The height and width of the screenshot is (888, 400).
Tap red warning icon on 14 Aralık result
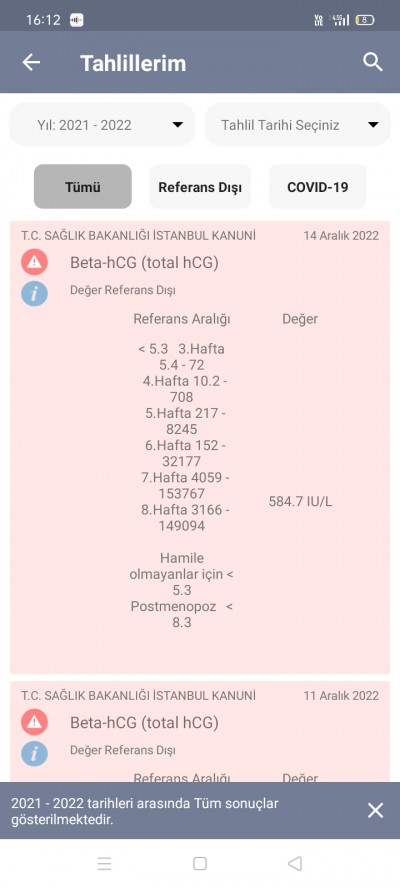point(35,262)
